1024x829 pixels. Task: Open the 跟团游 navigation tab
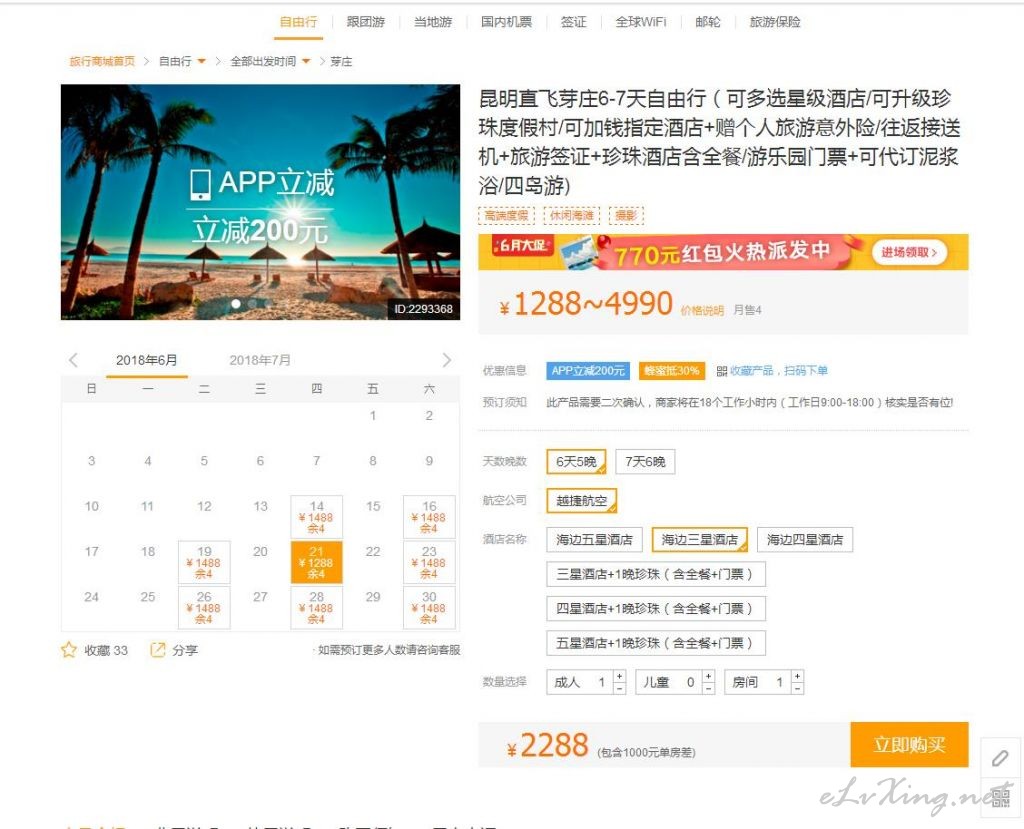click(x=366, y=22)
